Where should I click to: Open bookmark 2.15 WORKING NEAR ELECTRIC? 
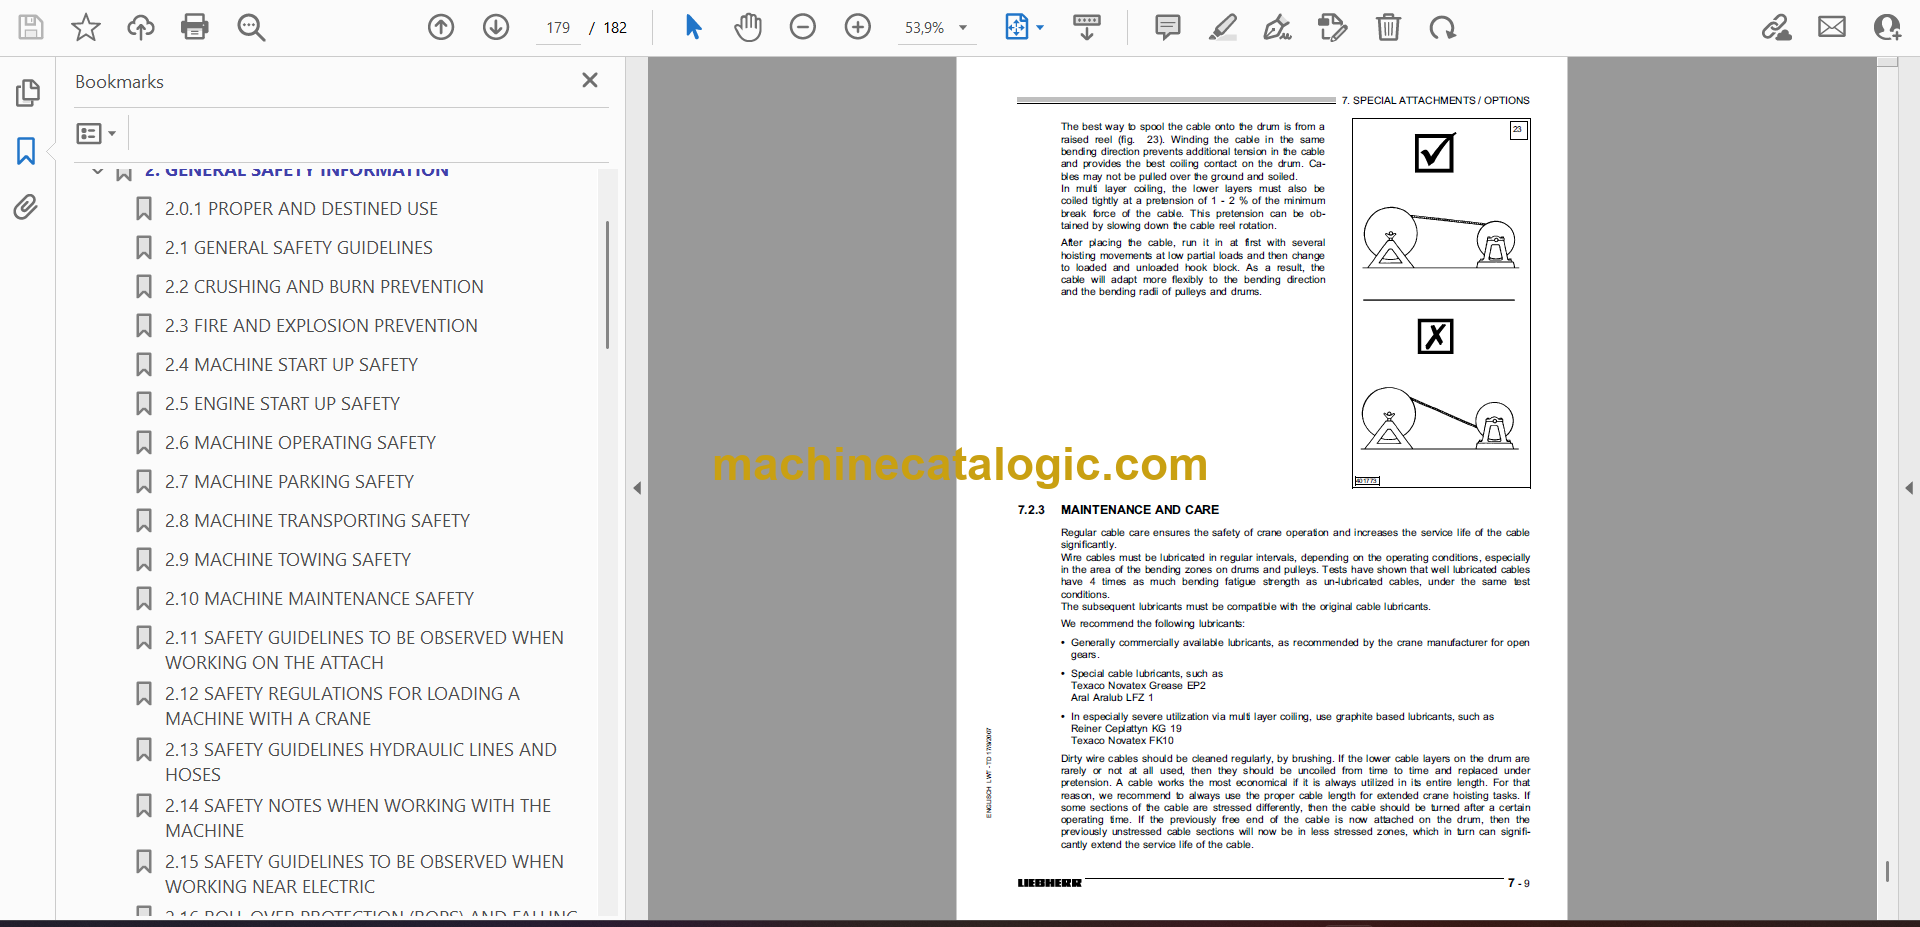point(364,874)
